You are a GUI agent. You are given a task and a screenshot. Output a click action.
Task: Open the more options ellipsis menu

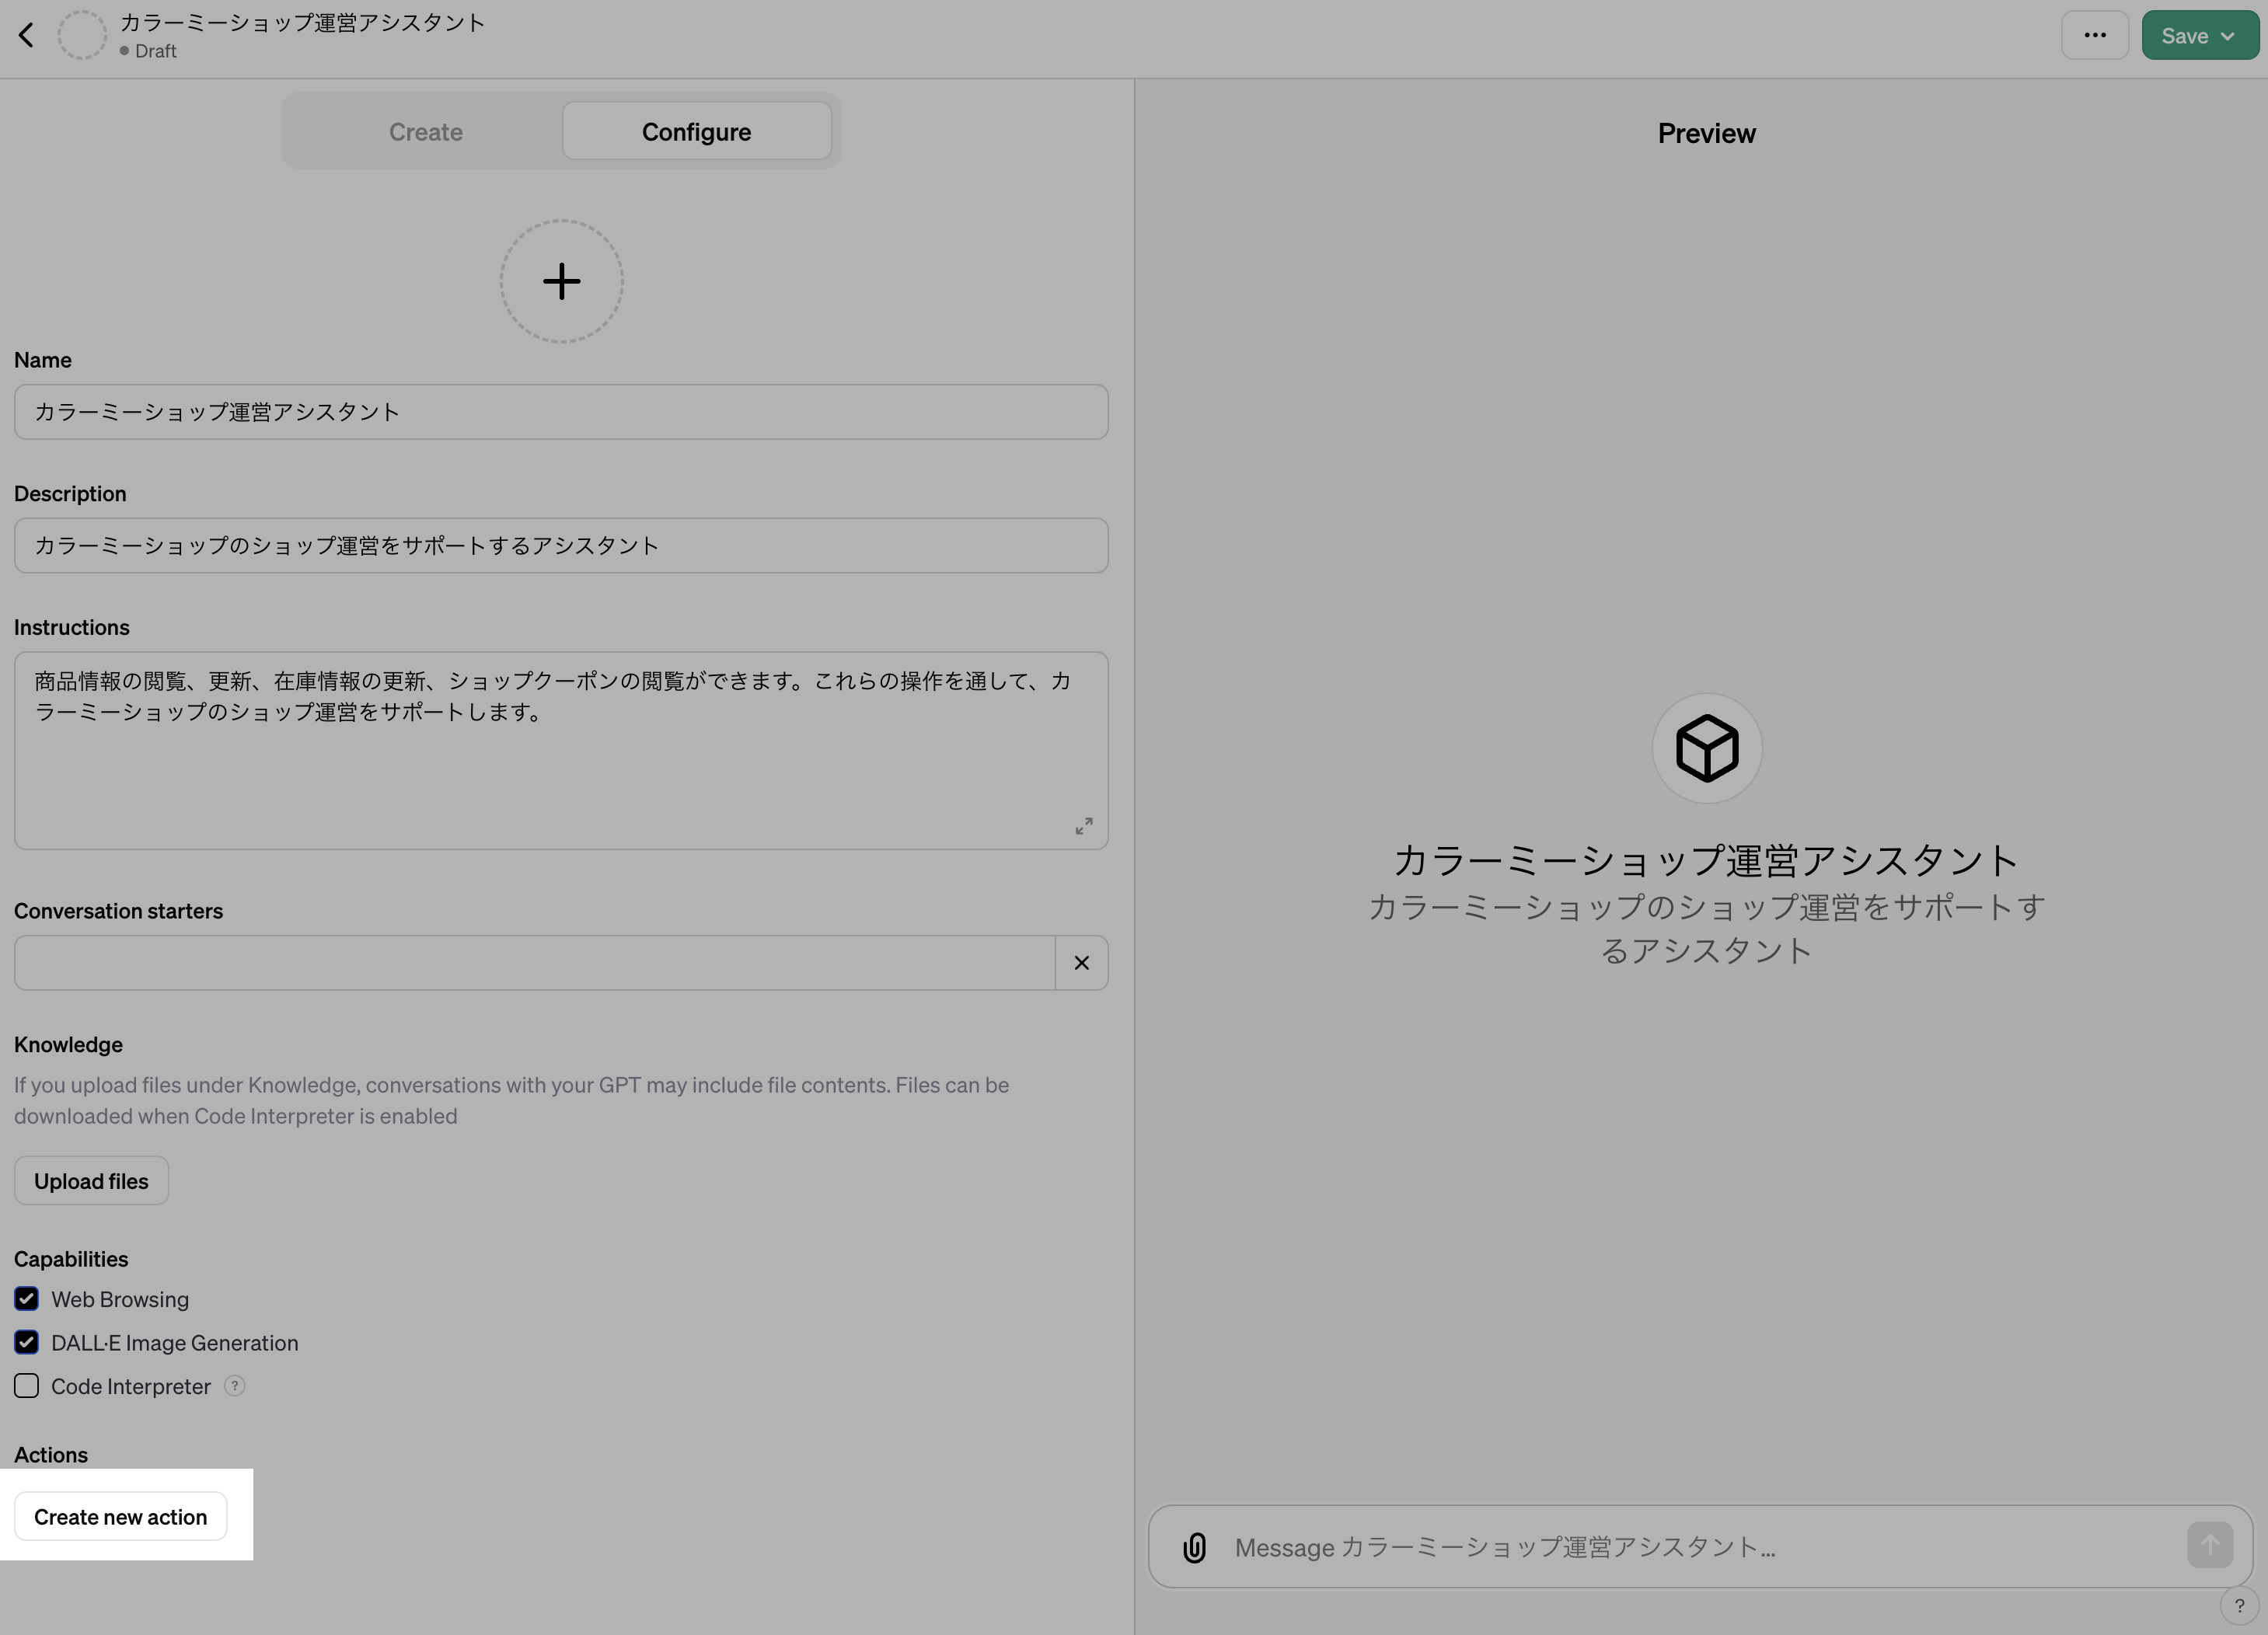(x=2095, y=34)
